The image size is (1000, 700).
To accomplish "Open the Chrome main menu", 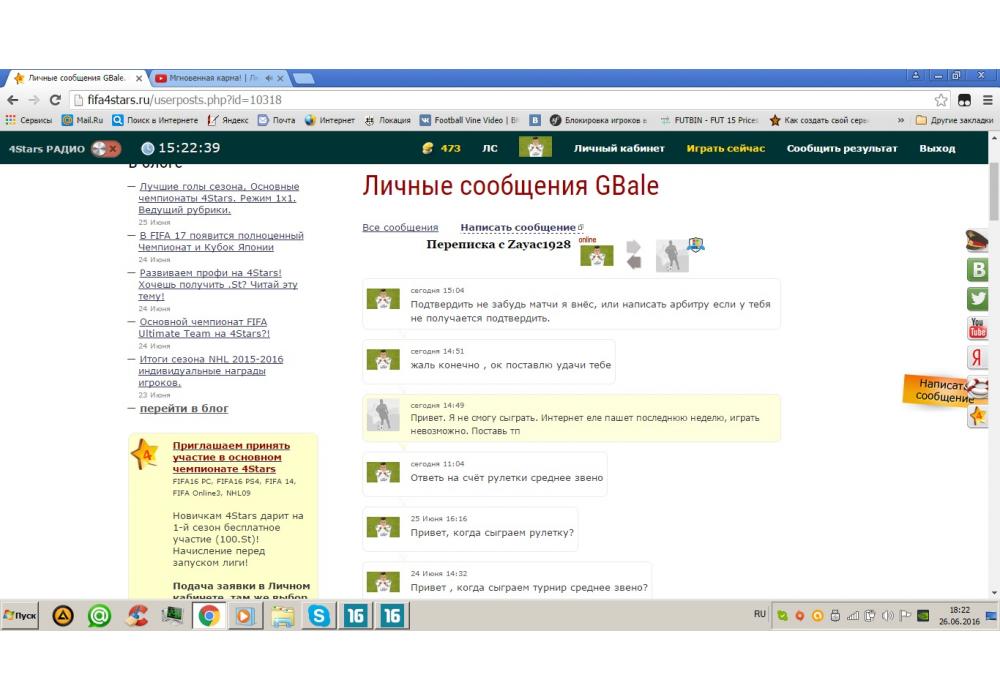I will pyautogui.click(x=987, y=100).
